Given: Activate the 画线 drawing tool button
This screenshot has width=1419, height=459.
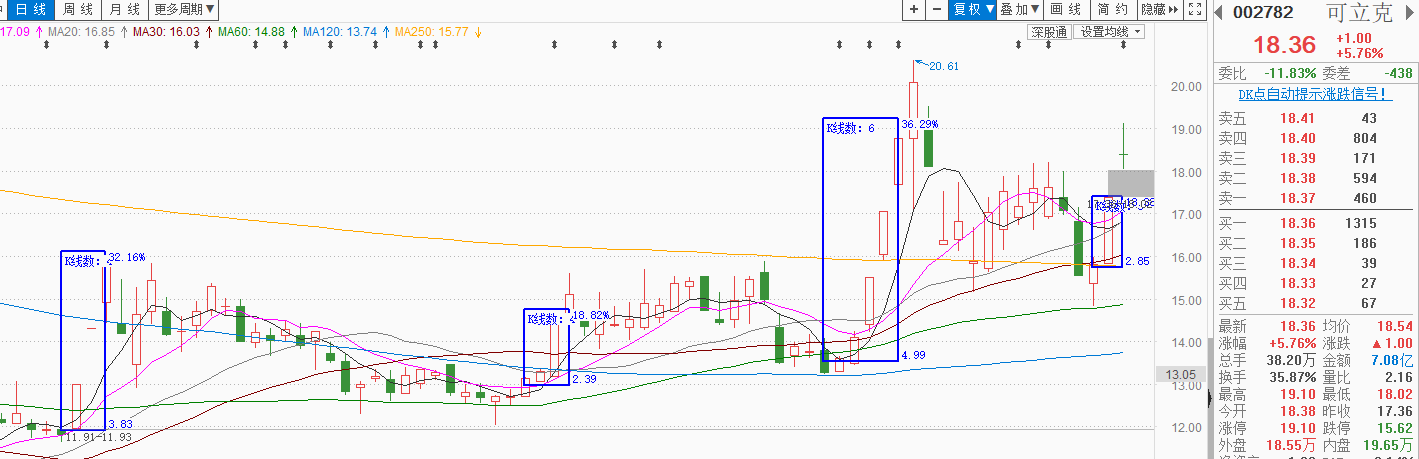Looking at the screenshot, I should 1067,10.
